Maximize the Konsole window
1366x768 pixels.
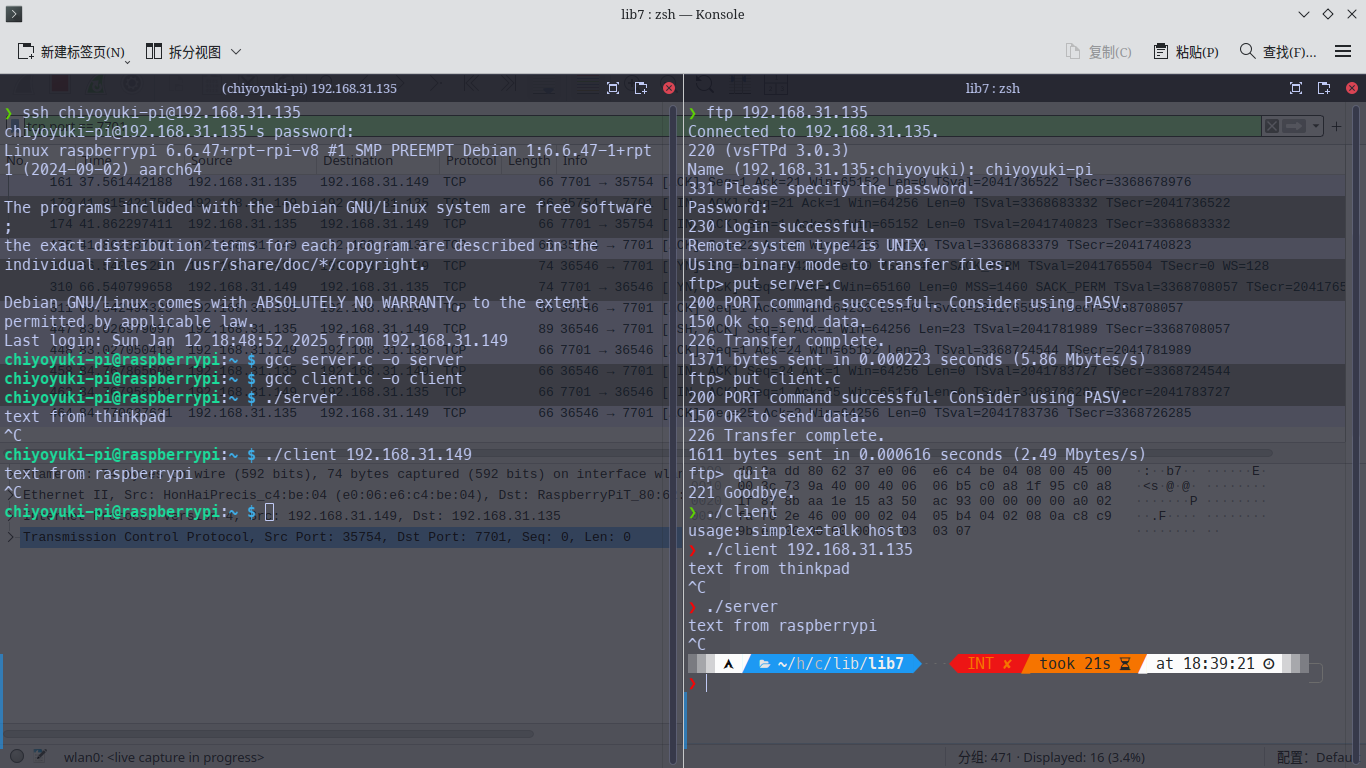tap(1328, 14)
